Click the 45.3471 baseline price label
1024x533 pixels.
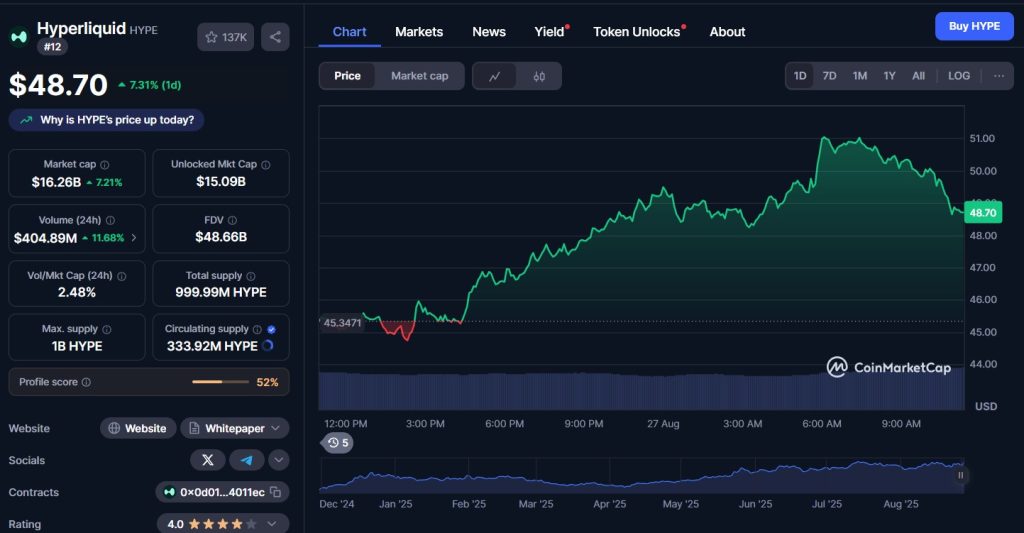(x=342, y=323)
